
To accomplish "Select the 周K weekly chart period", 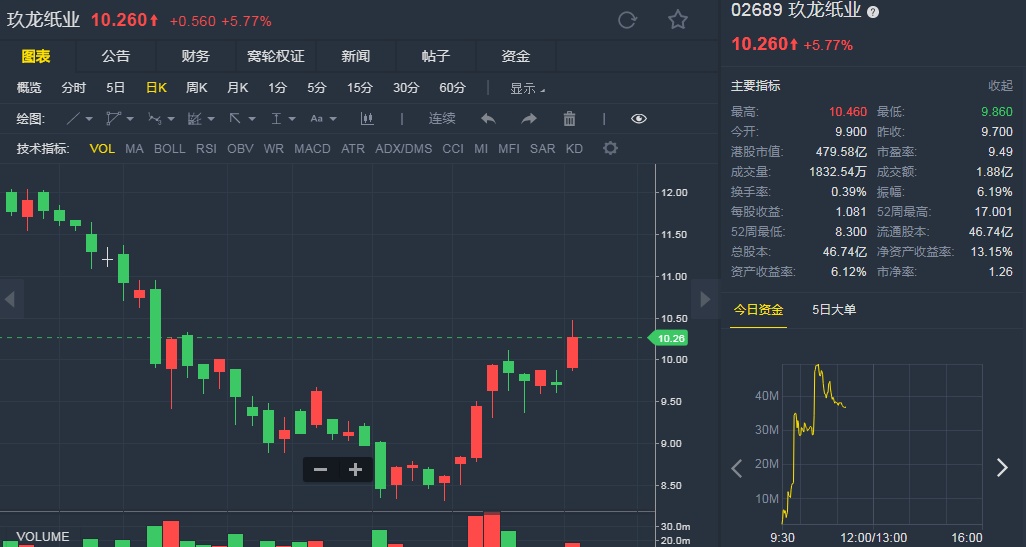I will (x=196, y=88).
